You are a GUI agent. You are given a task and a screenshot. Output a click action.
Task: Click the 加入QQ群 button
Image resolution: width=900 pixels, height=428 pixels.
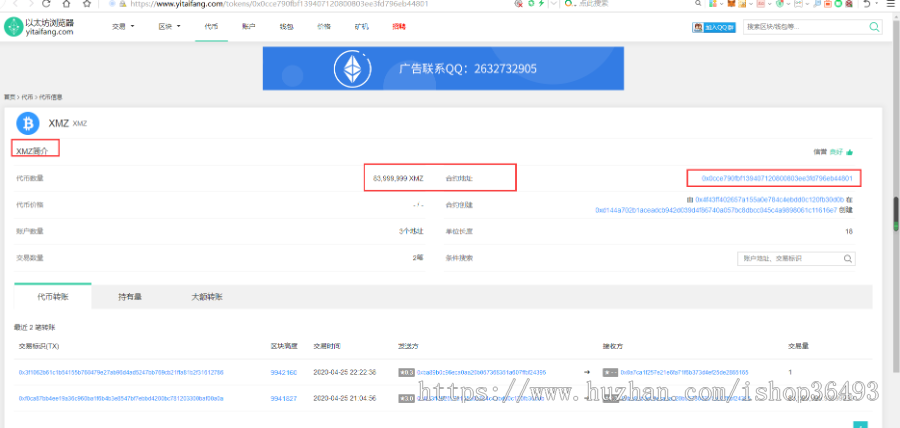point(713,27)
